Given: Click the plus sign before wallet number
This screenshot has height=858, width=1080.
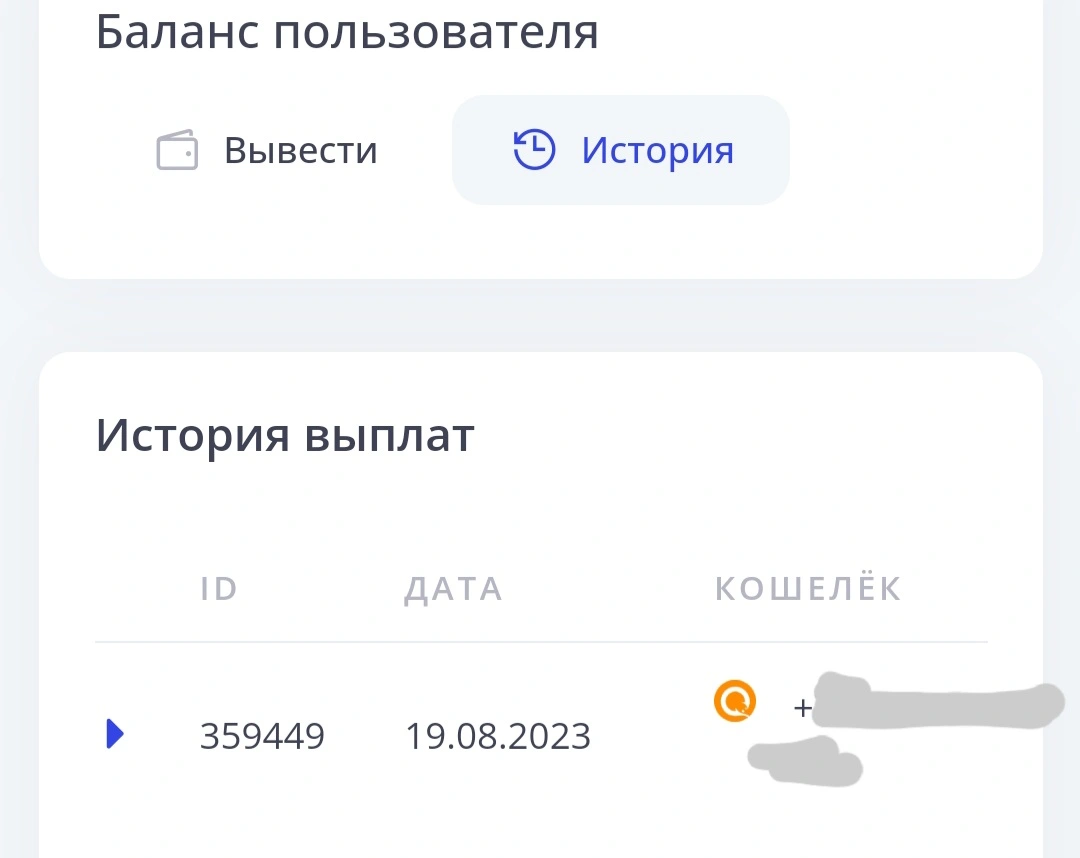Looking at the screenshot, I should coord(802,708).
